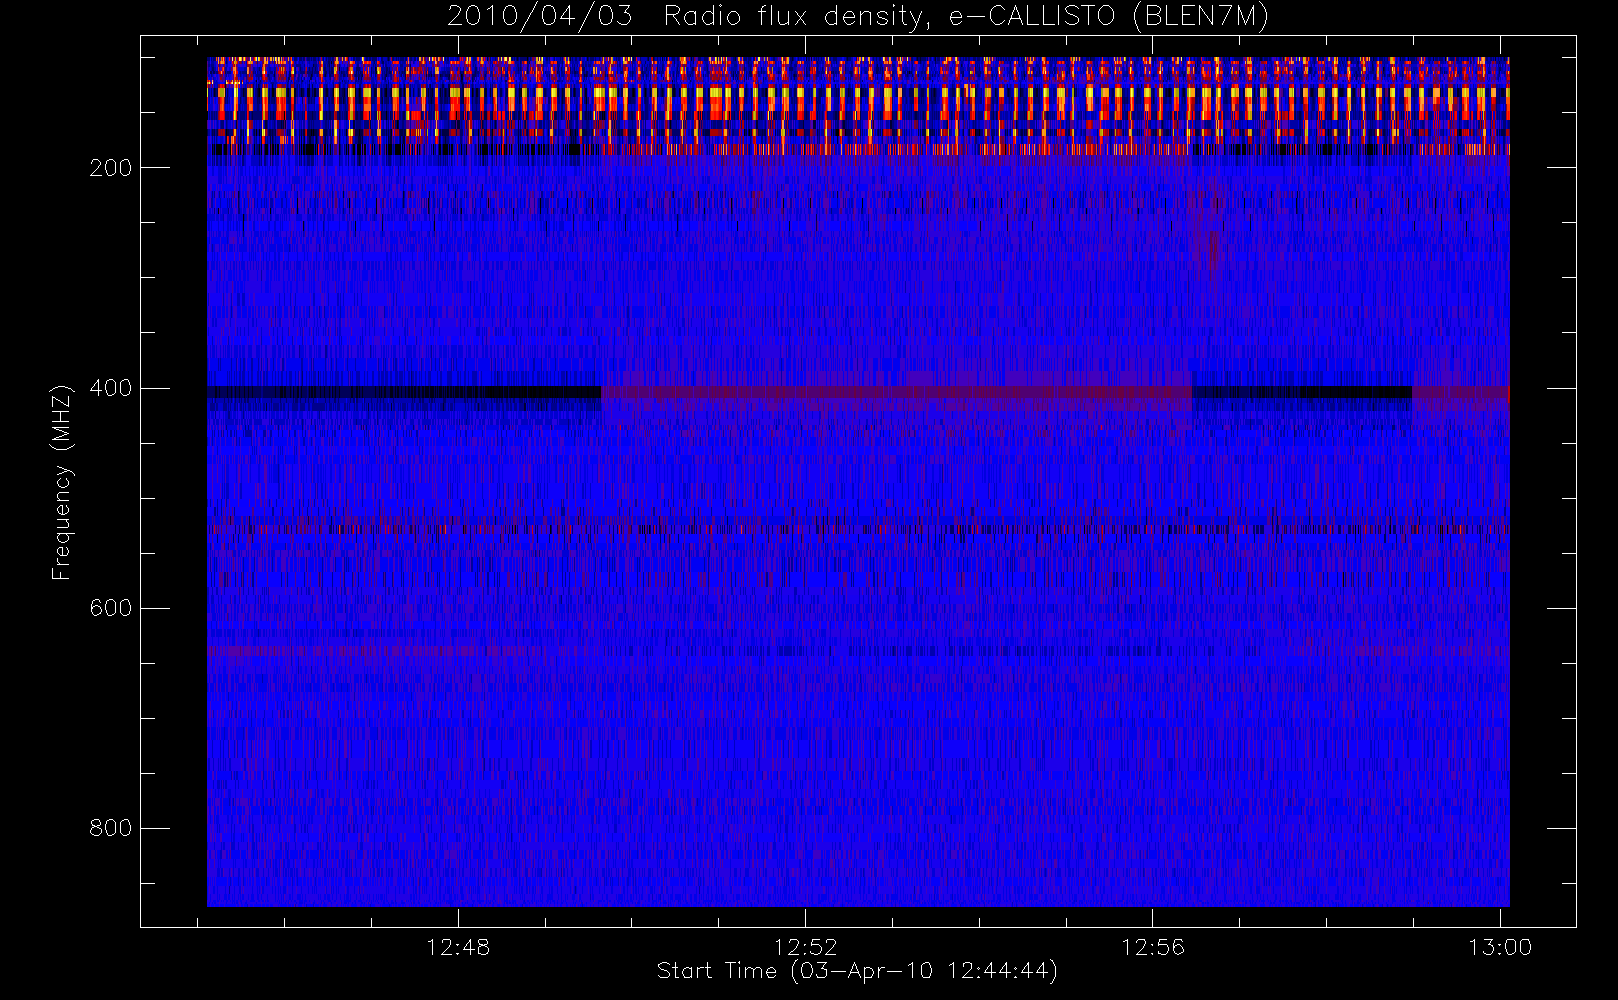Image resolution: width=1618 pixels, height=1000 pixels.
Task: Click the Start Time axis caption
Action: (x=857, y=971)
